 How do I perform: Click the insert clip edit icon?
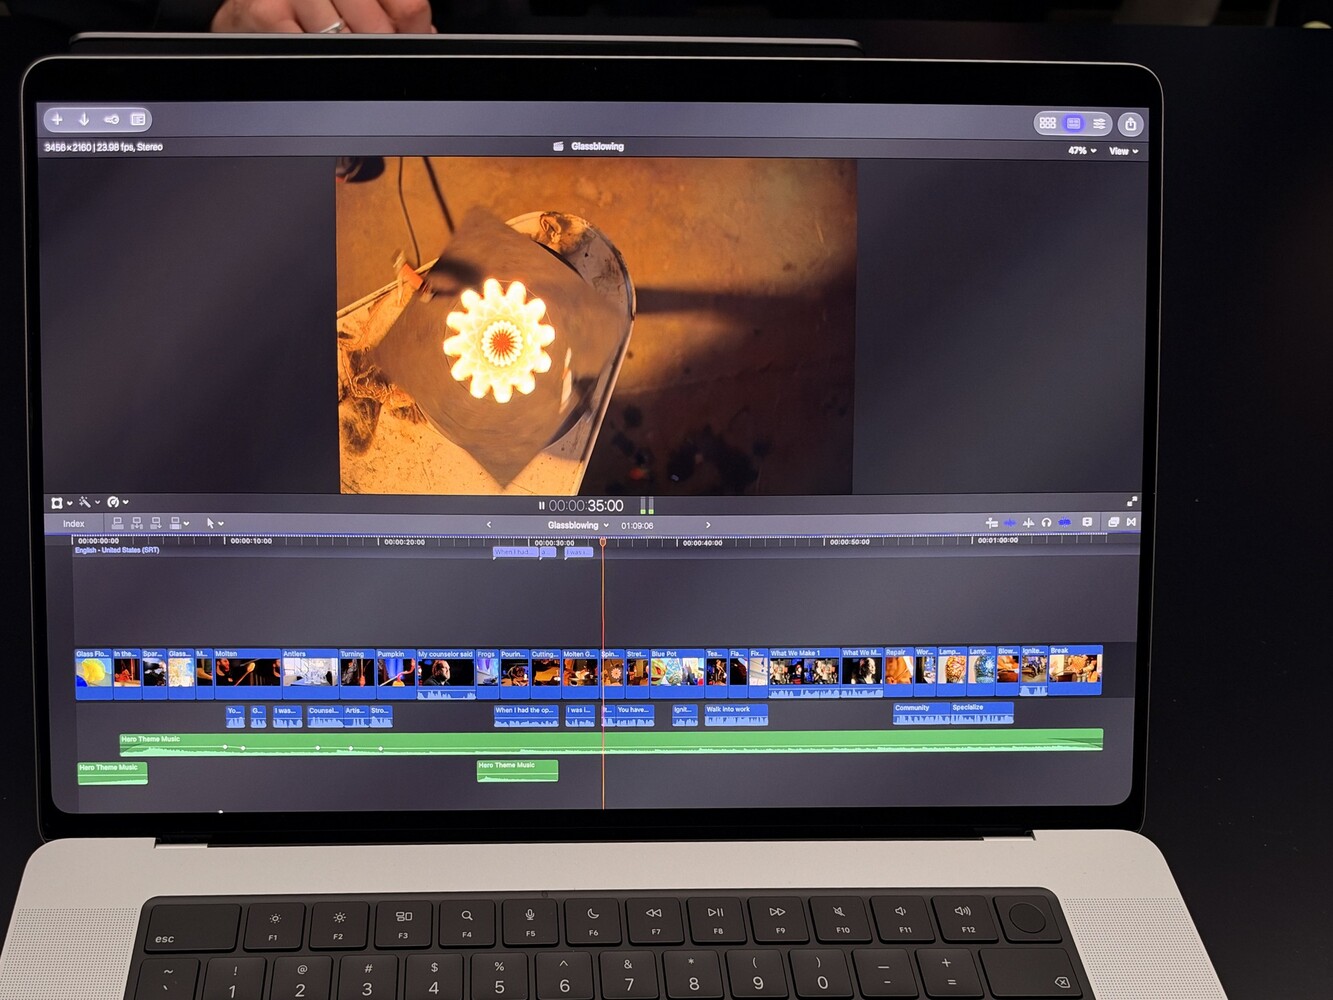137,523
